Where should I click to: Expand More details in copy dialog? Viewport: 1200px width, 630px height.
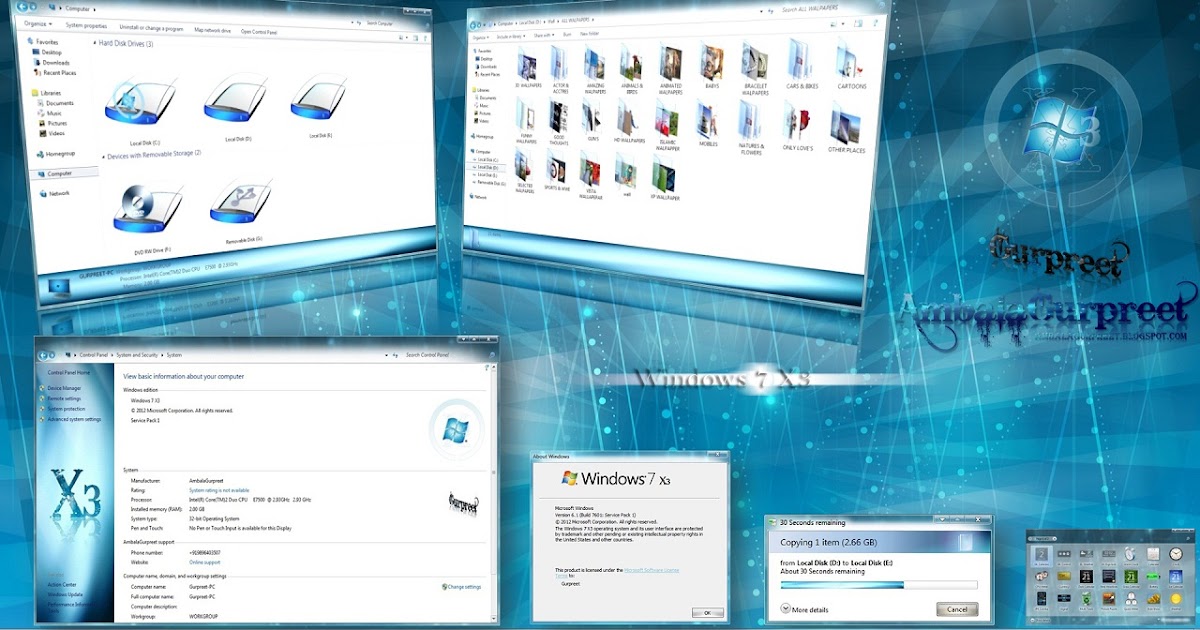pyautogui.click(x=805, y=609)
